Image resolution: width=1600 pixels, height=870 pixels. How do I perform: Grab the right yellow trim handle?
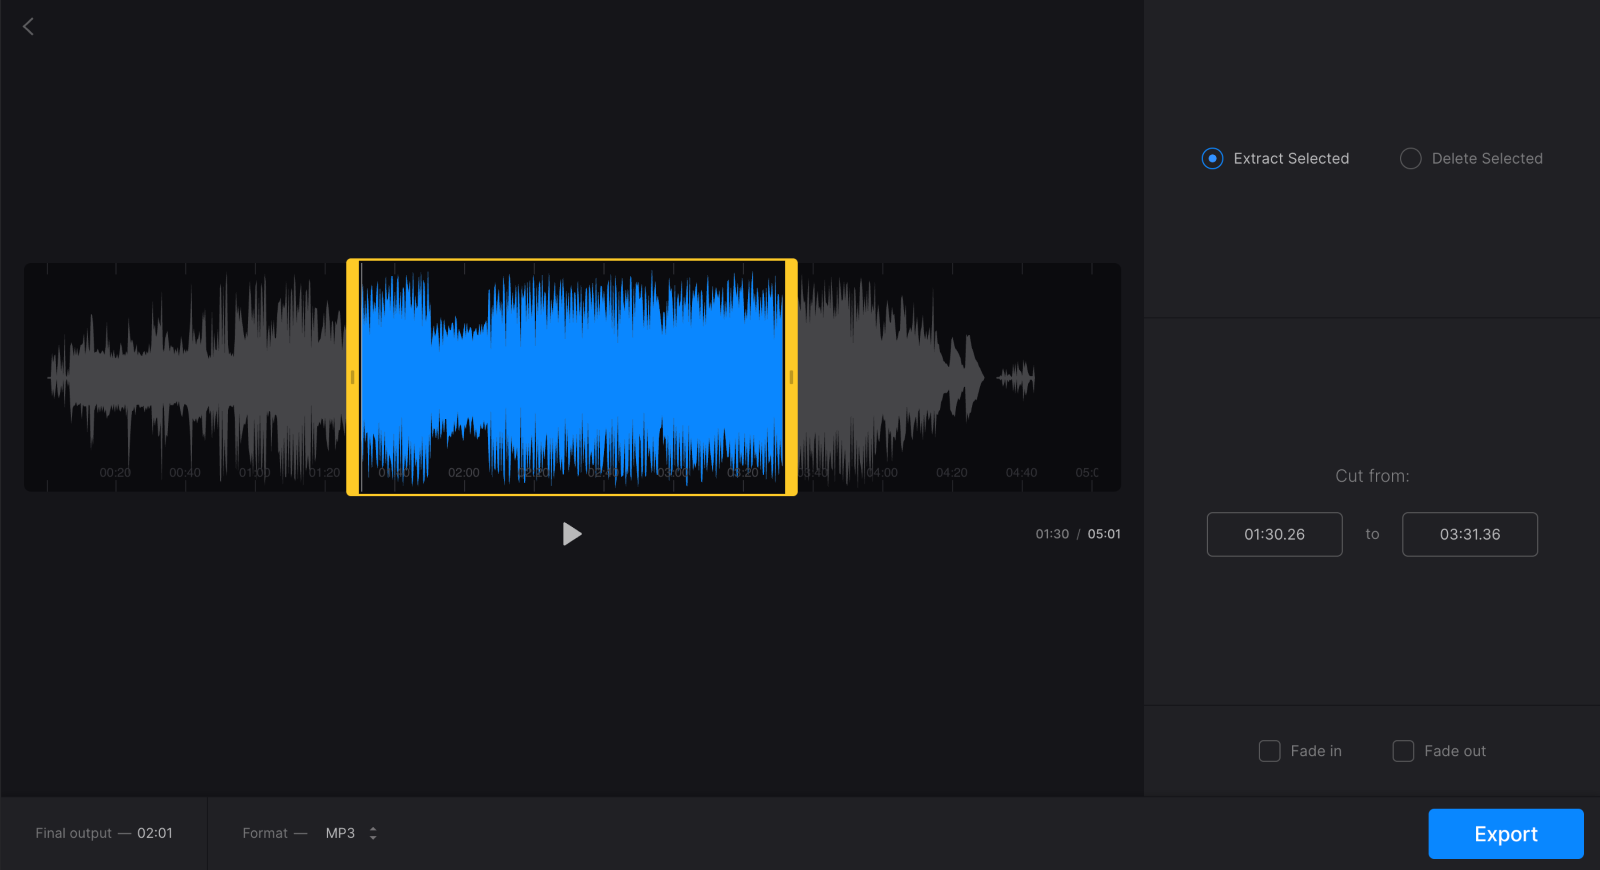(791, 377)
